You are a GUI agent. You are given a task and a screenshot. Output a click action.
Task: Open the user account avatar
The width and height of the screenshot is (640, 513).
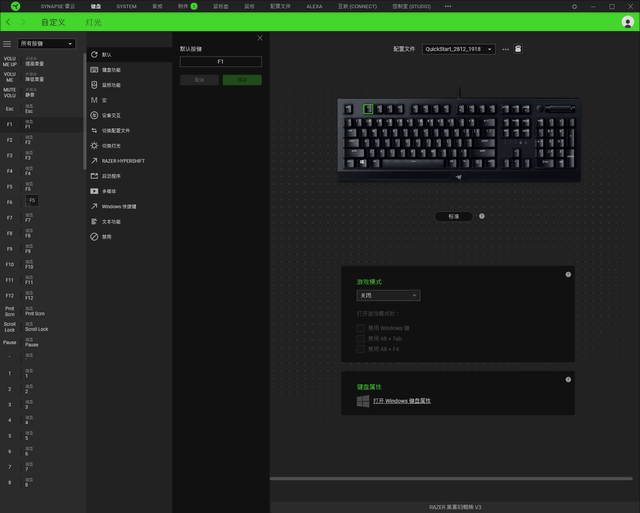pos(627,22)
